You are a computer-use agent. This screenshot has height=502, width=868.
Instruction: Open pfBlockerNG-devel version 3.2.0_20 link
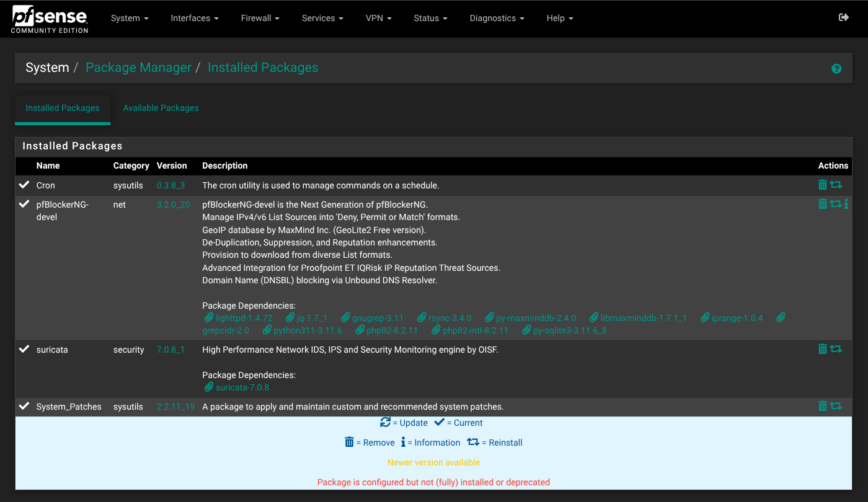[173, 205]
